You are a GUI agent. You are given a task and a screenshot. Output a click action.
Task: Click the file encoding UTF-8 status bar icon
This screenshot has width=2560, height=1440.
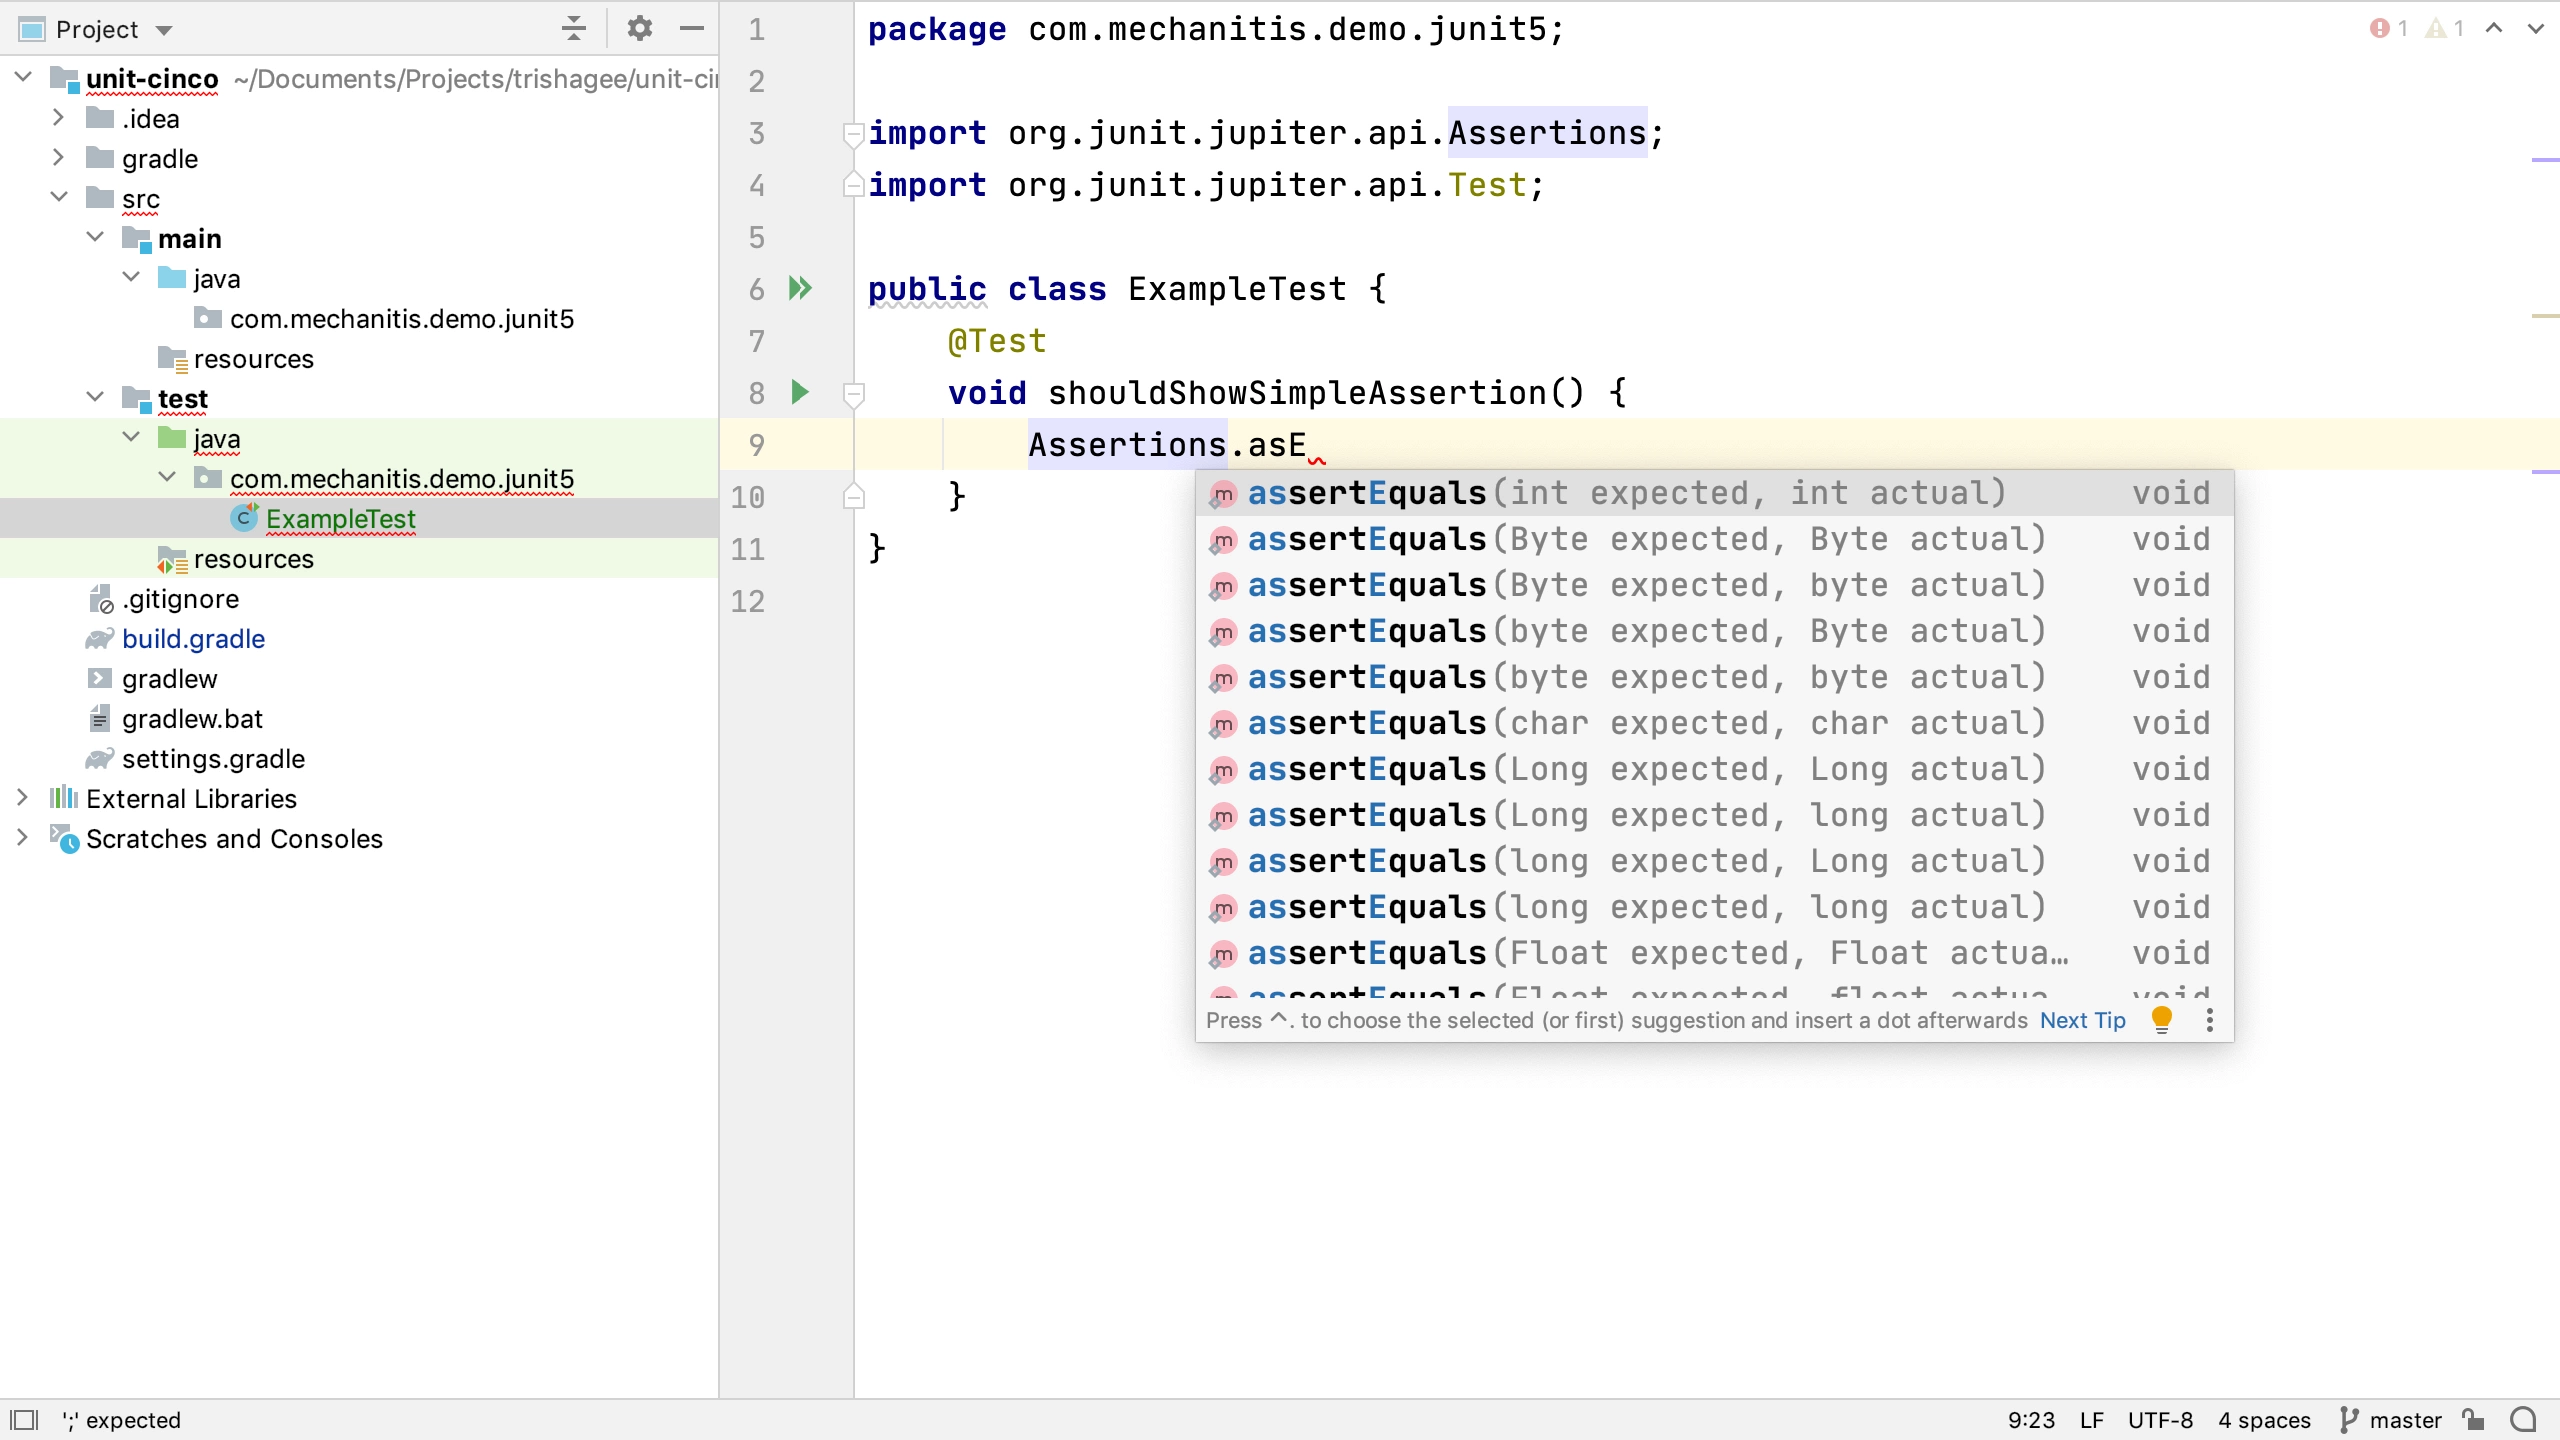(x=2166, y=1419)
